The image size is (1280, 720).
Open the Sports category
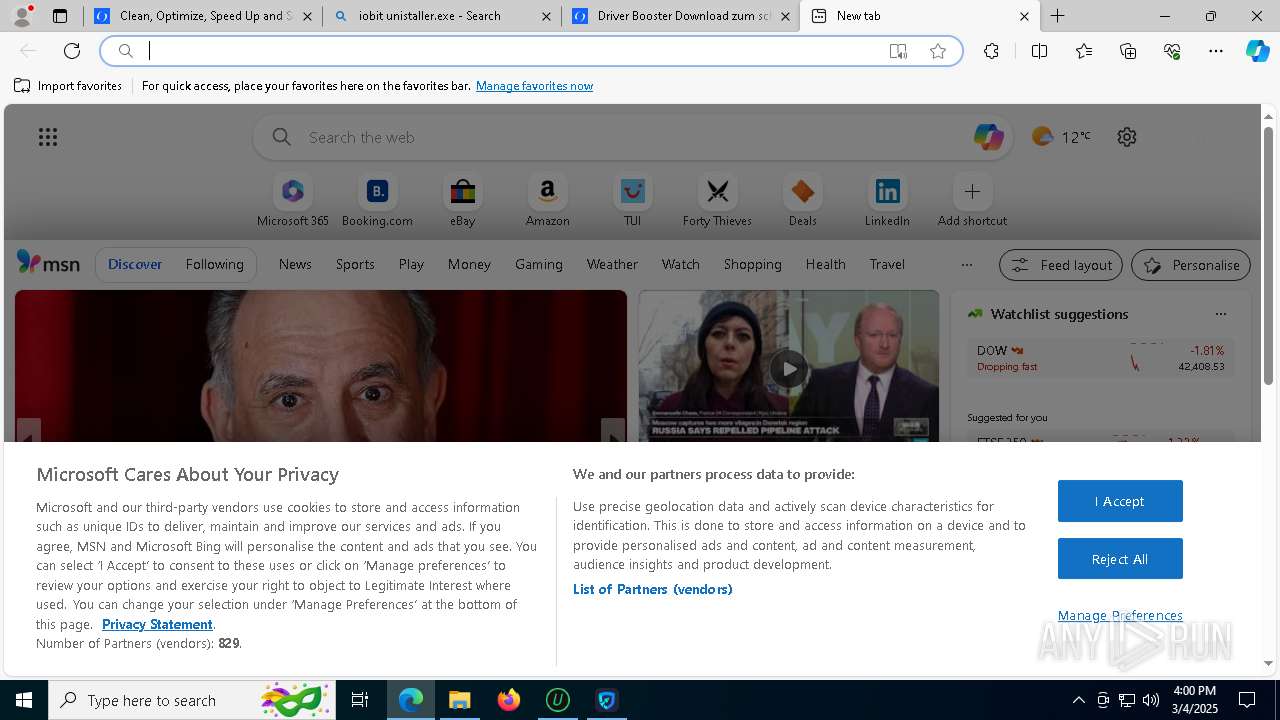pyautogui.click(x=355, y=264)
